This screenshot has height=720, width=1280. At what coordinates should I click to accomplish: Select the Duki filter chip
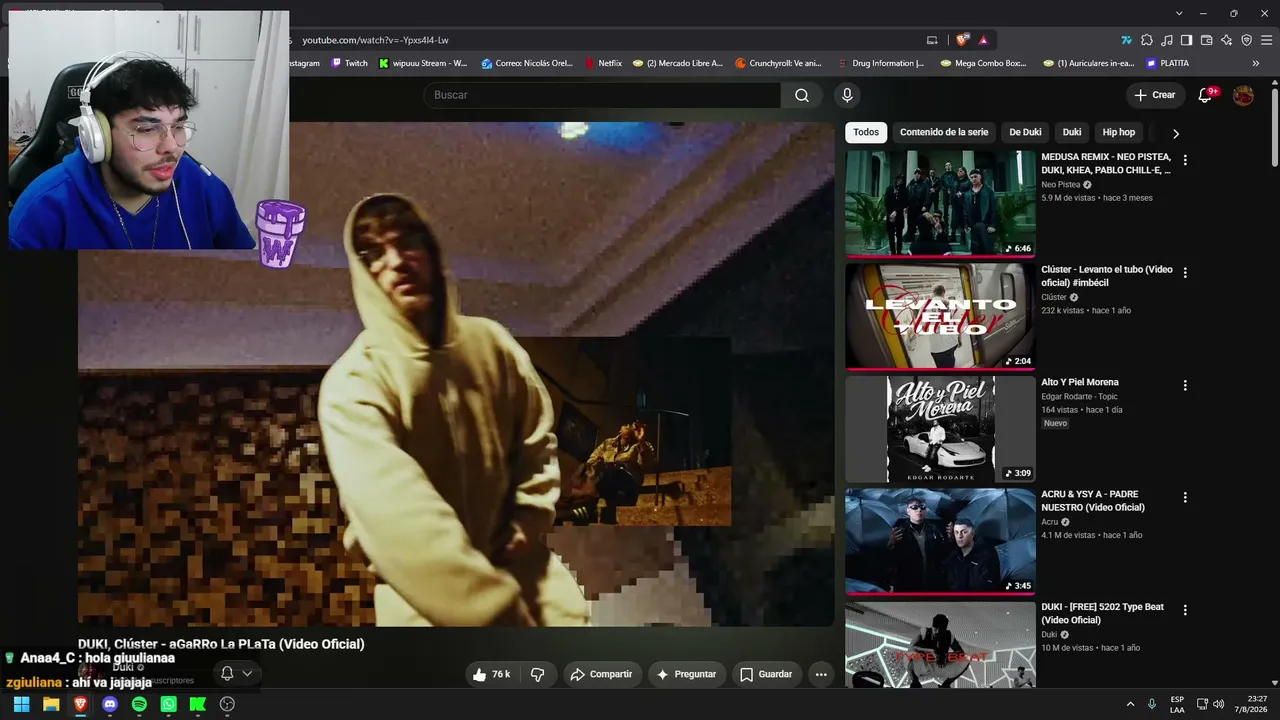1072,132
